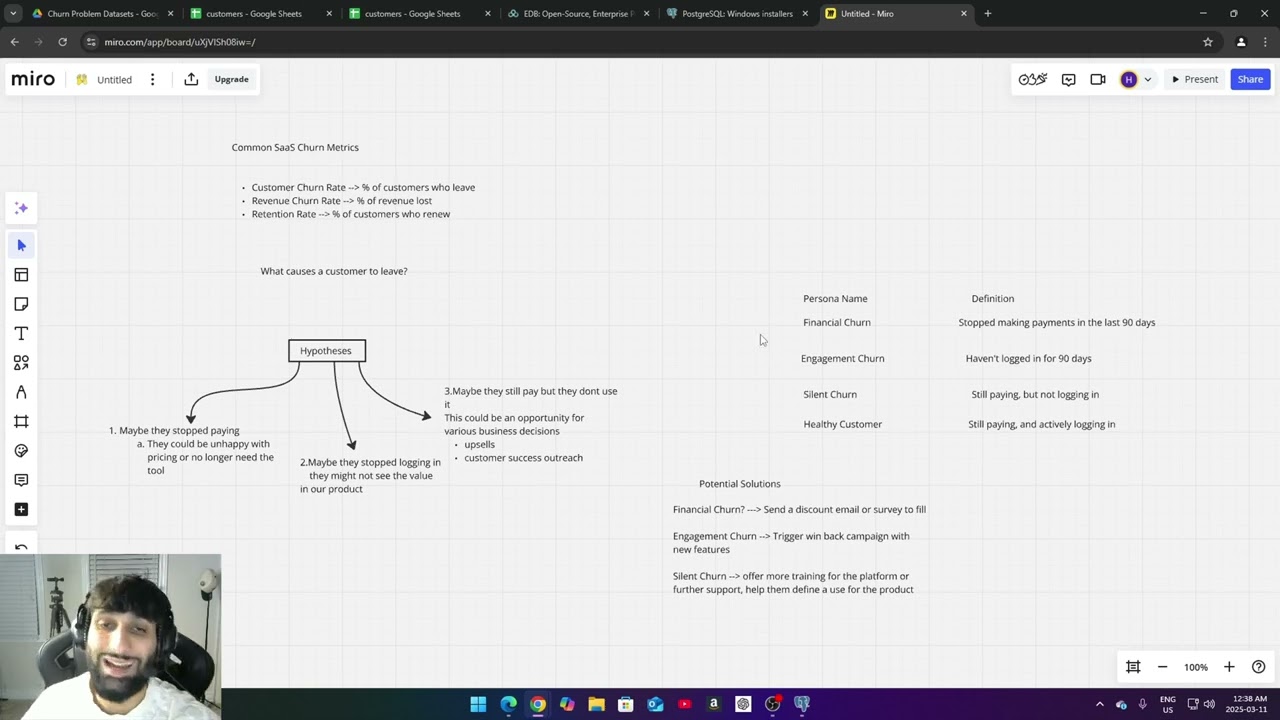
Task: Bookmark this page with the star
Action: point(1208,42)
